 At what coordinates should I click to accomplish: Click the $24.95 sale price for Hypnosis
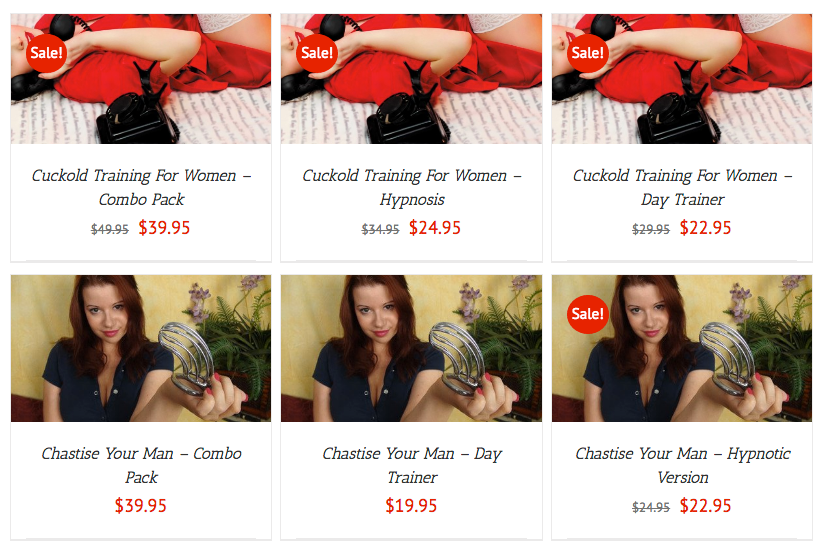[x=435, y=228]
